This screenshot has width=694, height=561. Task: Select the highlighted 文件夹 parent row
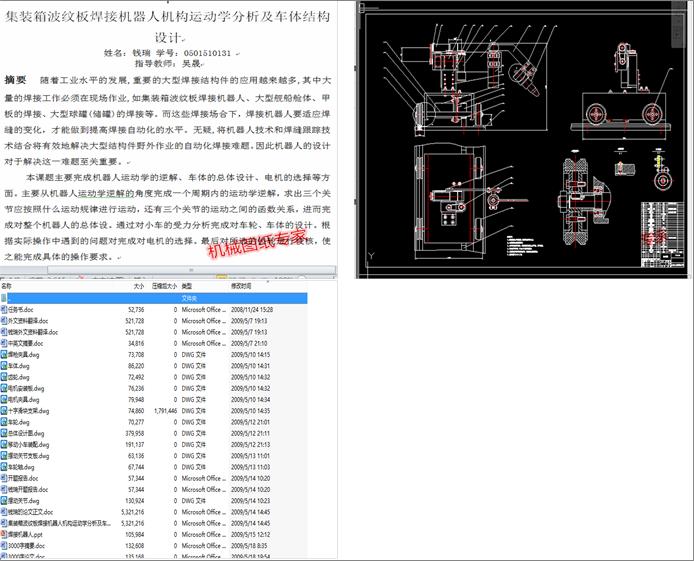tap(154, 298)
